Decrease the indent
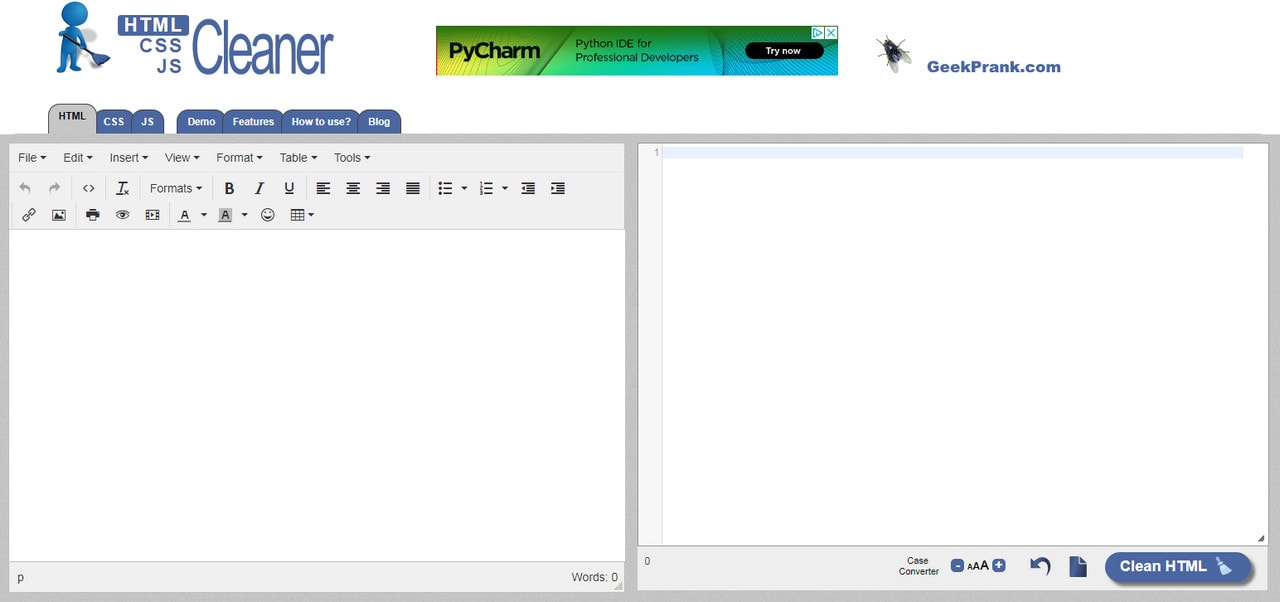Viewport: 1280px width, 602px height. pos(528,188)
